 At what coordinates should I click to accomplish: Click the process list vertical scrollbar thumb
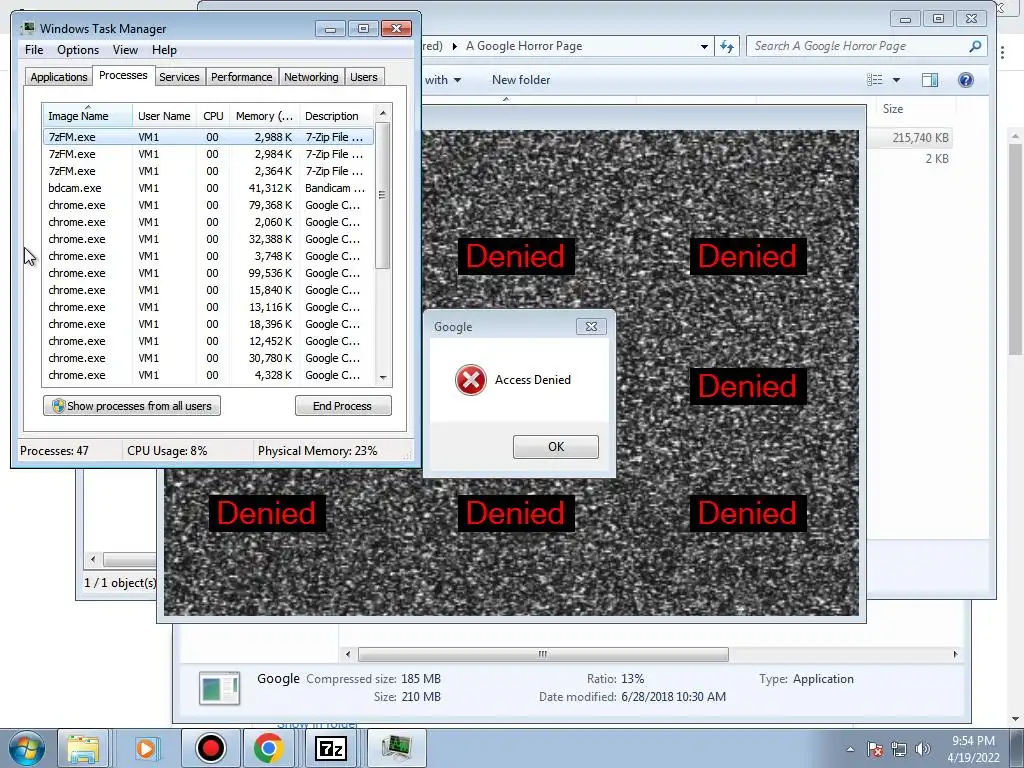(x=383, y=195)
